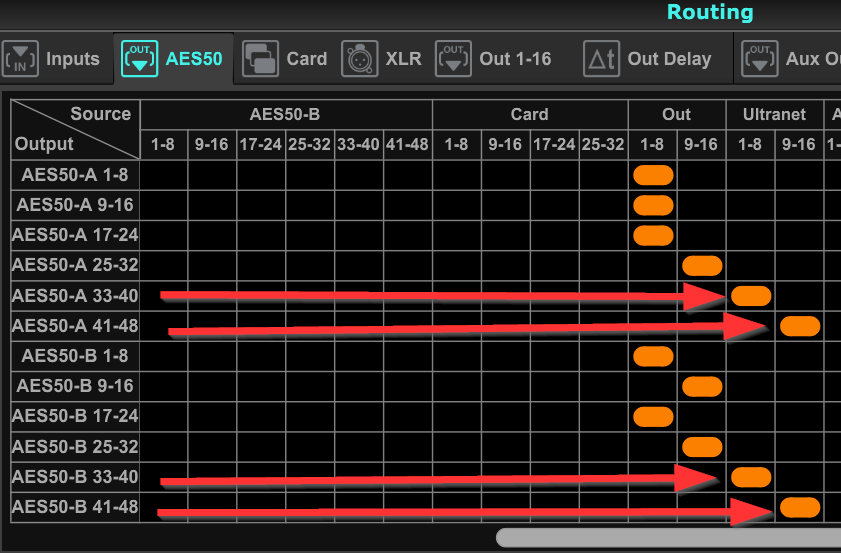This screenshot has height=553, width=841.
Task: Click the Card tab icon
Action: pyautogui.click(x=261, y=59)
